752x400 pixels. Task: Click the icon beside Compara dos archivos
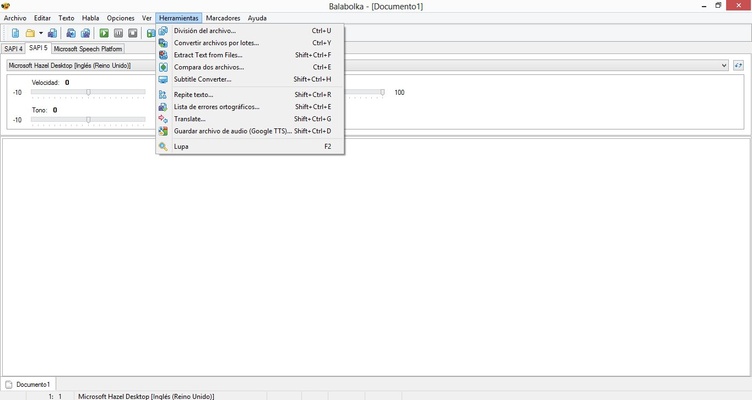[x=163, y=67]
